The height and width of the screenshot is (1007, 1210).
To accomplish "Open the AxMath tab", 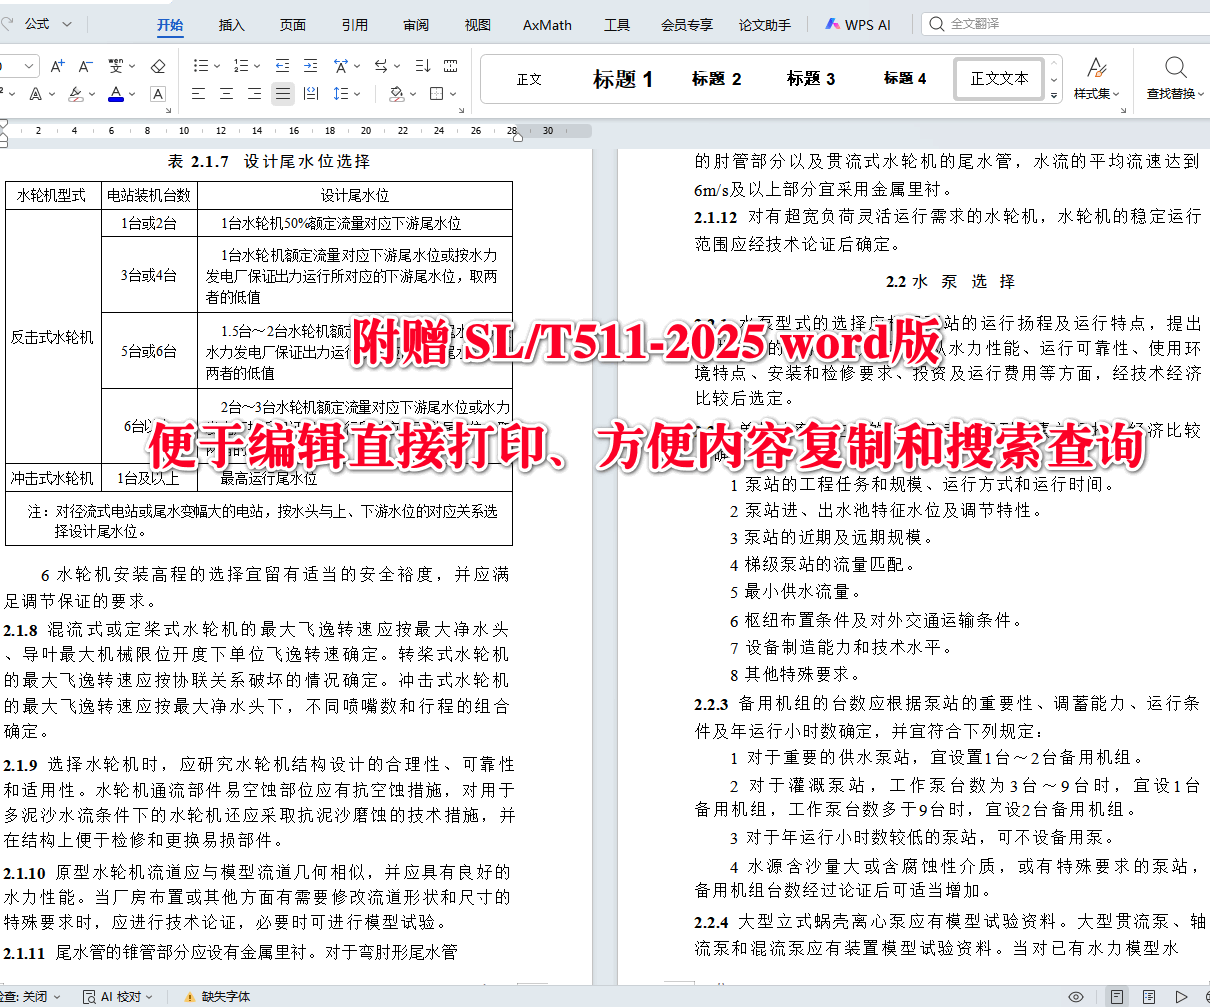I will [547, 25].
